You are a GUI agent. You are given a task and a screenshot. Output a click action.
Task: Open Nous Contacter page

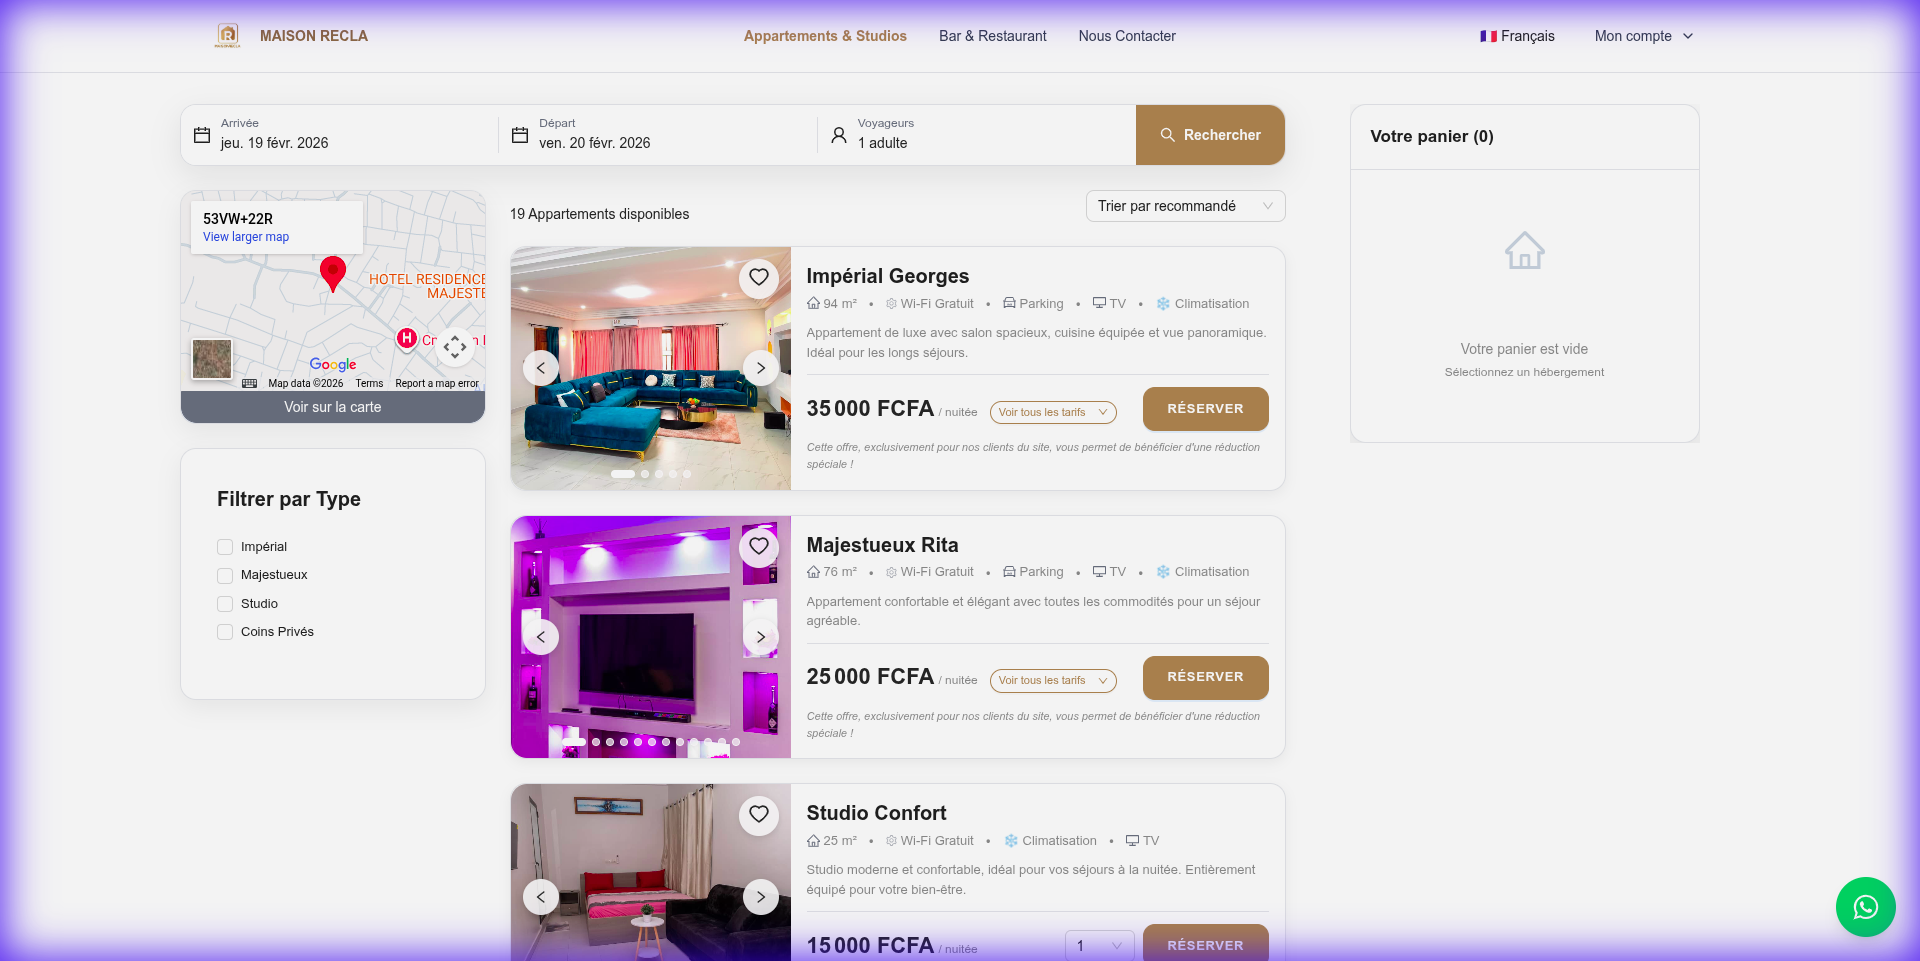tap(1127, 36)
